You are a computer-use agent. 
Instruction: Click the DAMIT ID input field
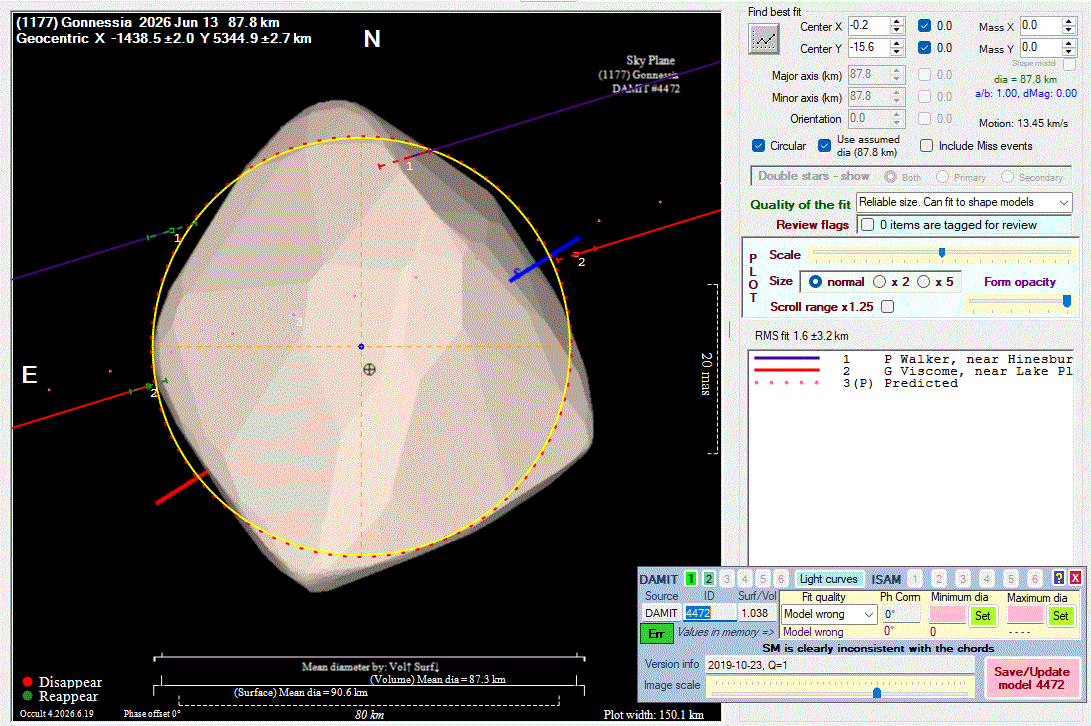tap(709, 613)
